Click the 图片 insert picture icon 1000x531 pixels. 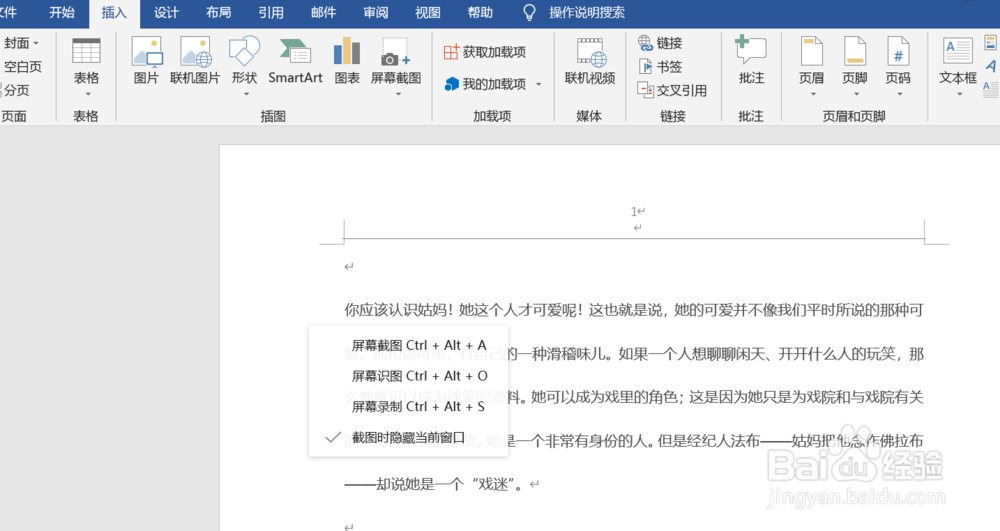147,52
